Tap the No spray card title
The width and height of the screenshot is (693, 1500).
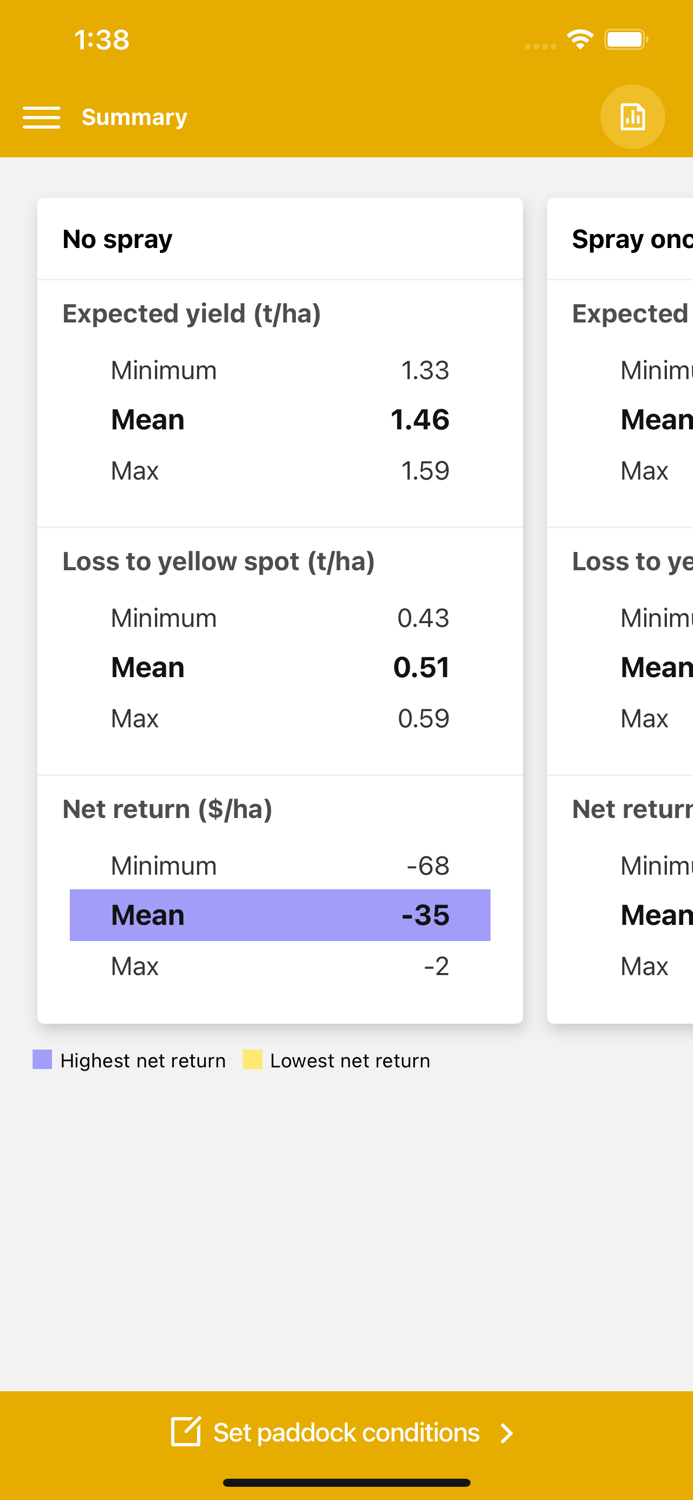tap(117, 239)
